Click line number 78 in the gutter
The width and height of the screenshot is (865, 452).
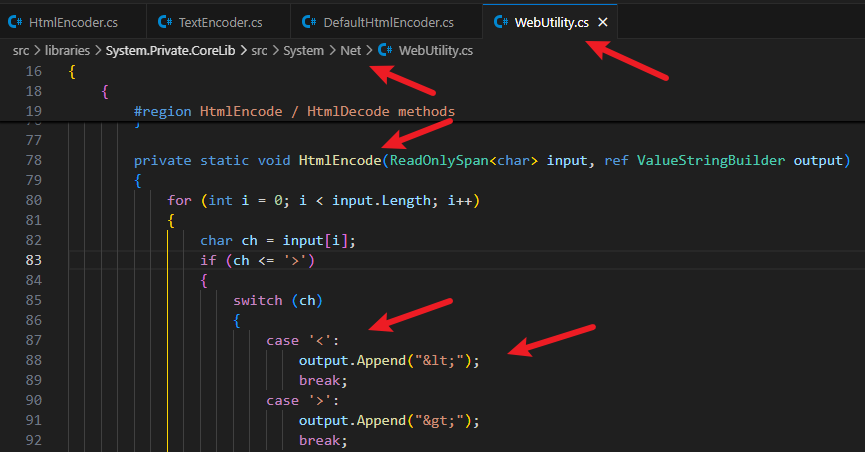coord(34,160)
